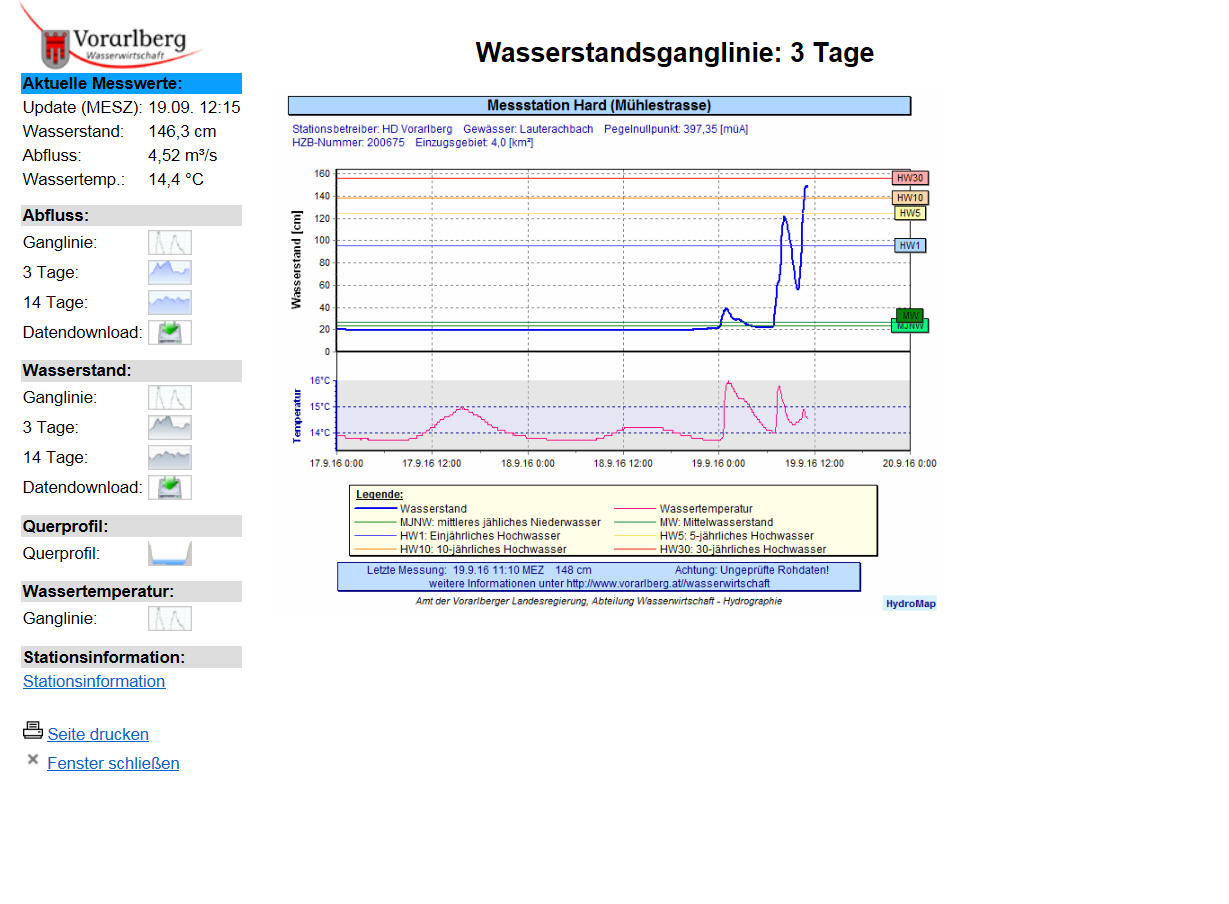Click the HW1 marker on the chart
The height and width of the screenshot is (904, 1229).
coord(910,246)
